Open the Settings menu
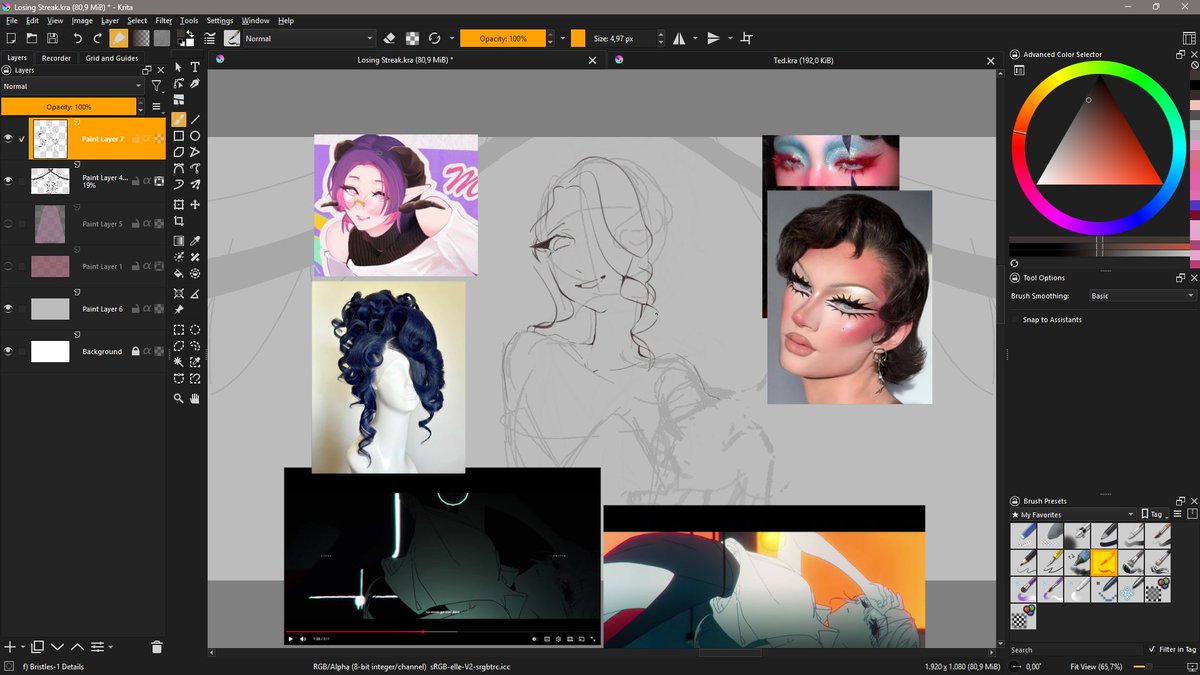Viewport: 1200px width, 675px height. pos(220,20)
